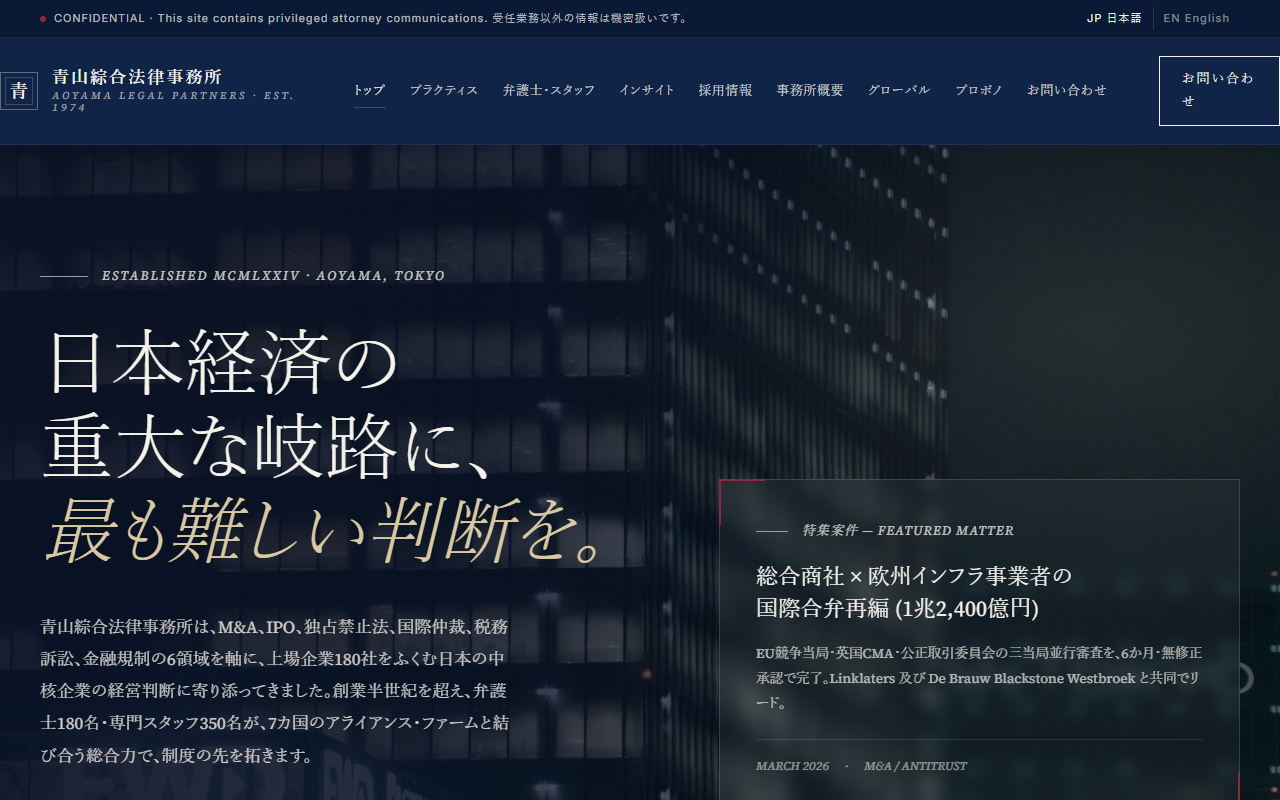Click お問い合わせ text link in navigation
The width and height of the screenshot is (1280, 800).
[x=1067, y=90]
